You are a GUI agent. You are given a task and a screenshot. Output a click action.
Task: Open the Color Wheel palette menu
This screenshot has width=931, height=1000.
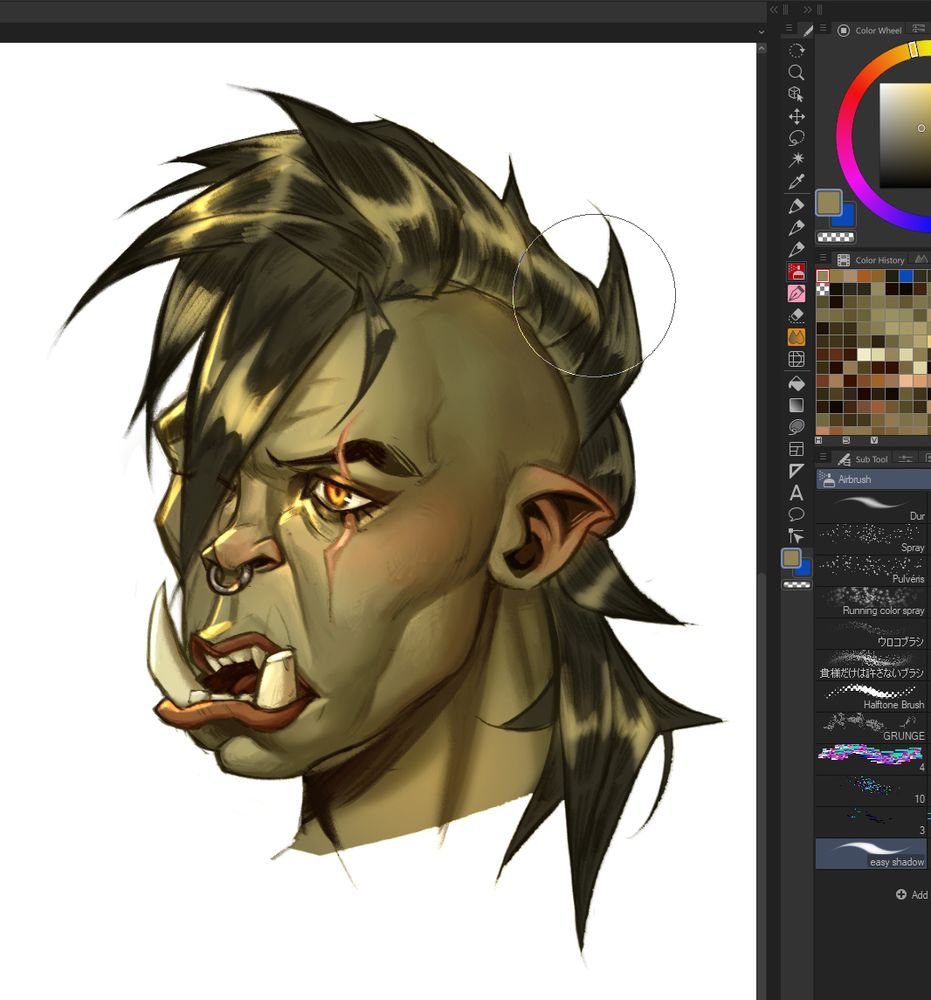click(x=823, y=28)
